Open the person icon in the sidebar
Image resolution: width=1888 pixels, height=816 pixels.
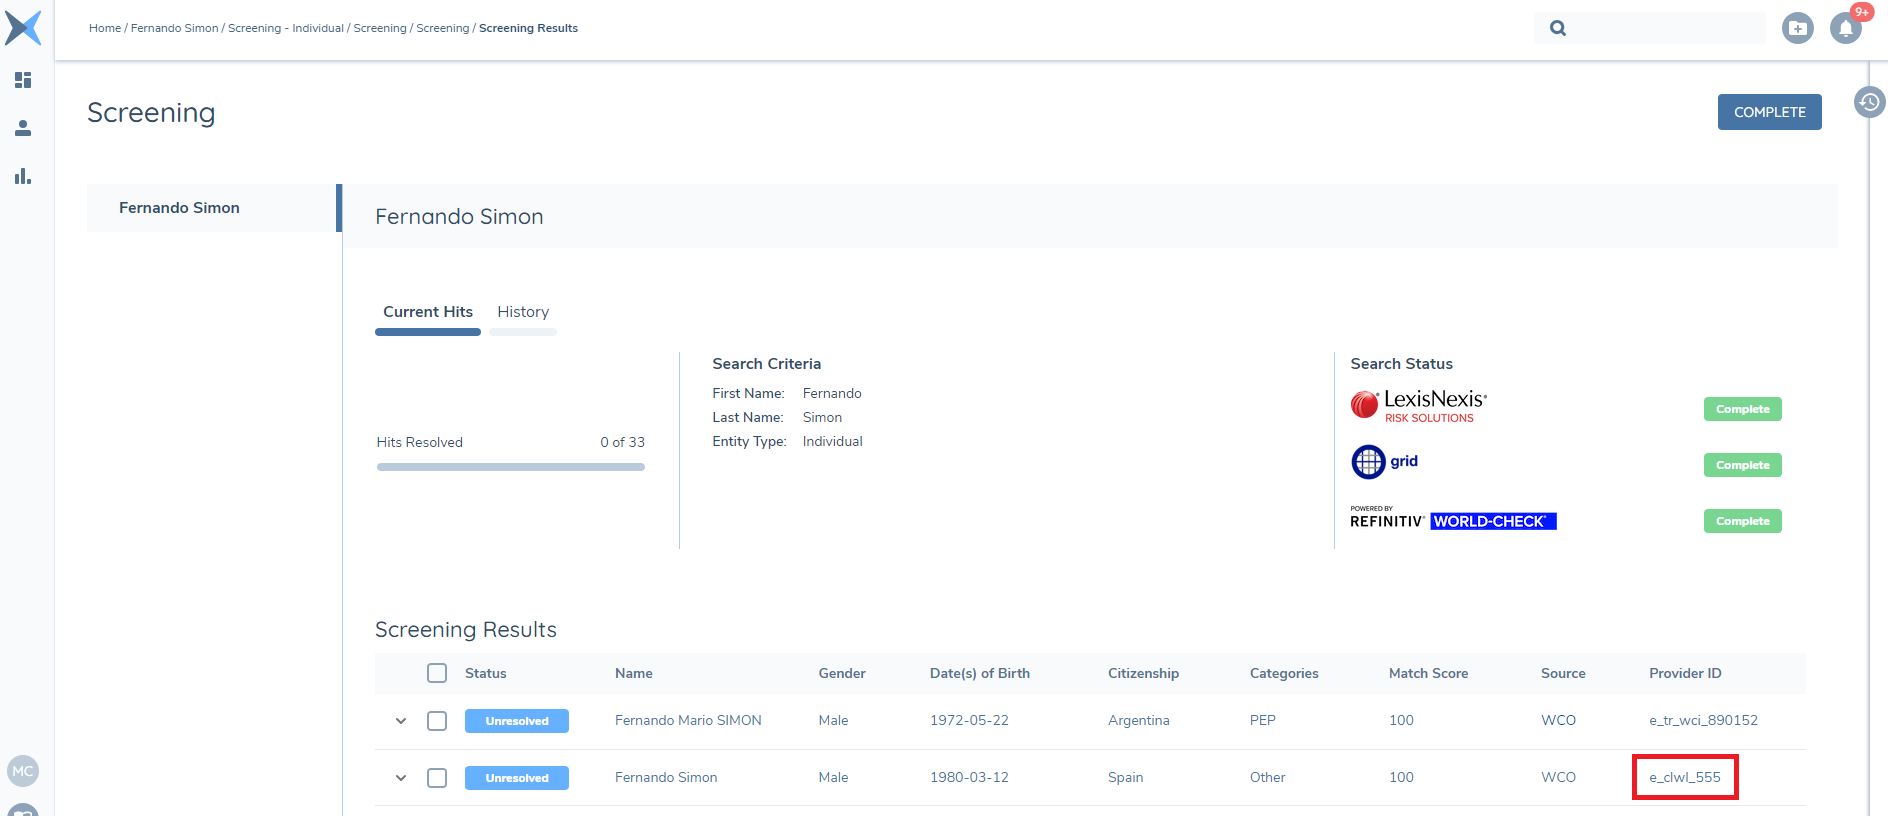point(23,128)
